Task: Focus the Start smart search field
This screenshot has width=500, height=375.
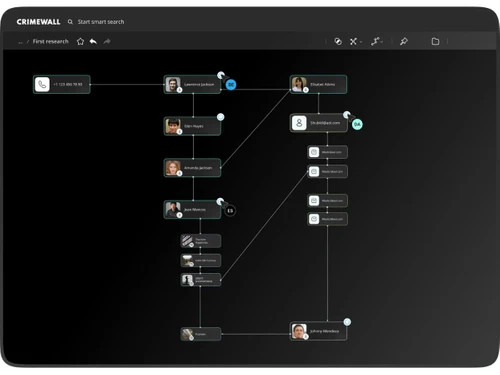Action: pos(101,22)
